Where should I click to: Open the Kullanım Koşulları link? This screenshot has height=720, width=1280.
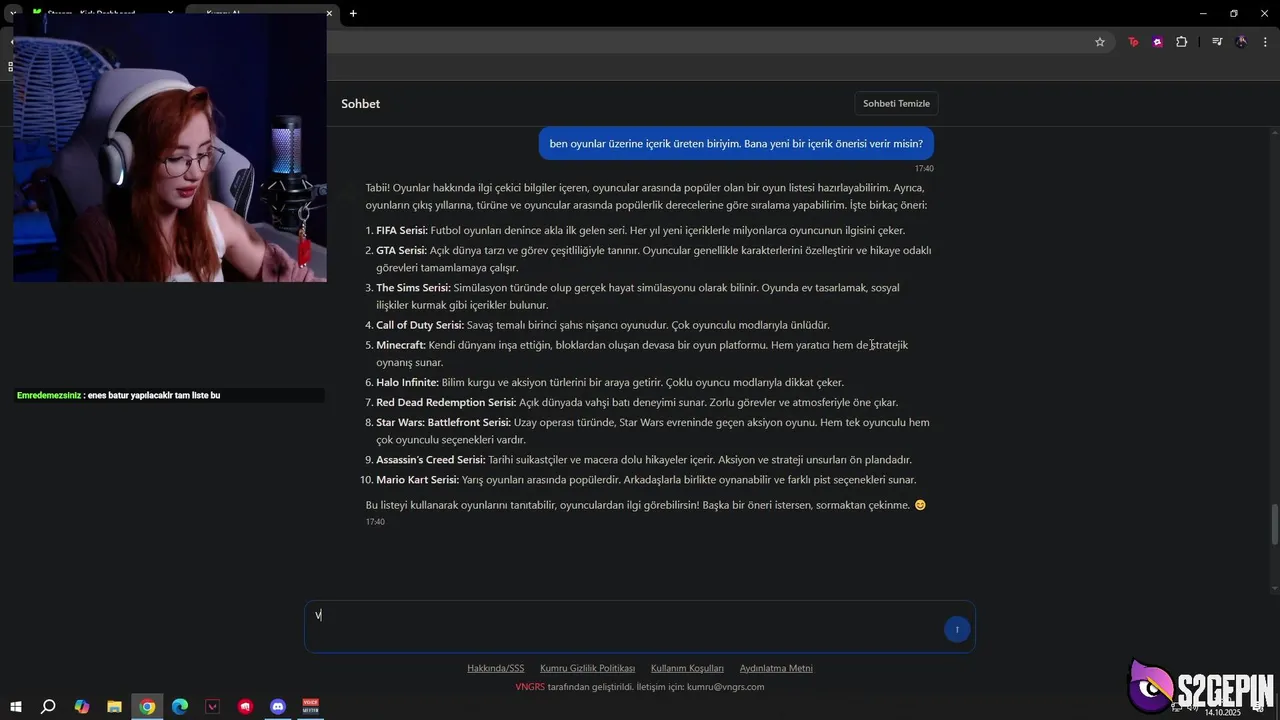pyautogui.click(x=687, y=668)
